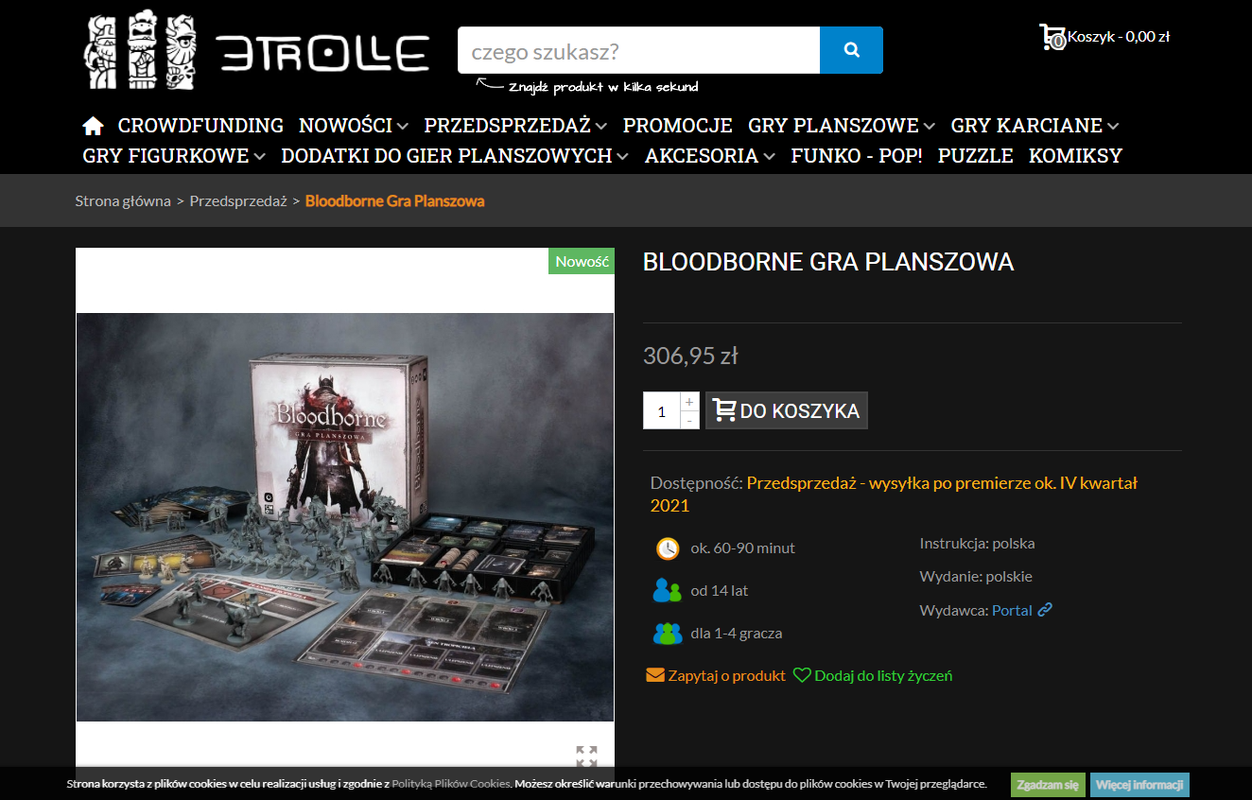Viewport: 1252px width, 800px height.
Task: Expand the Gry planszowe menu
Action: (842, 125)
